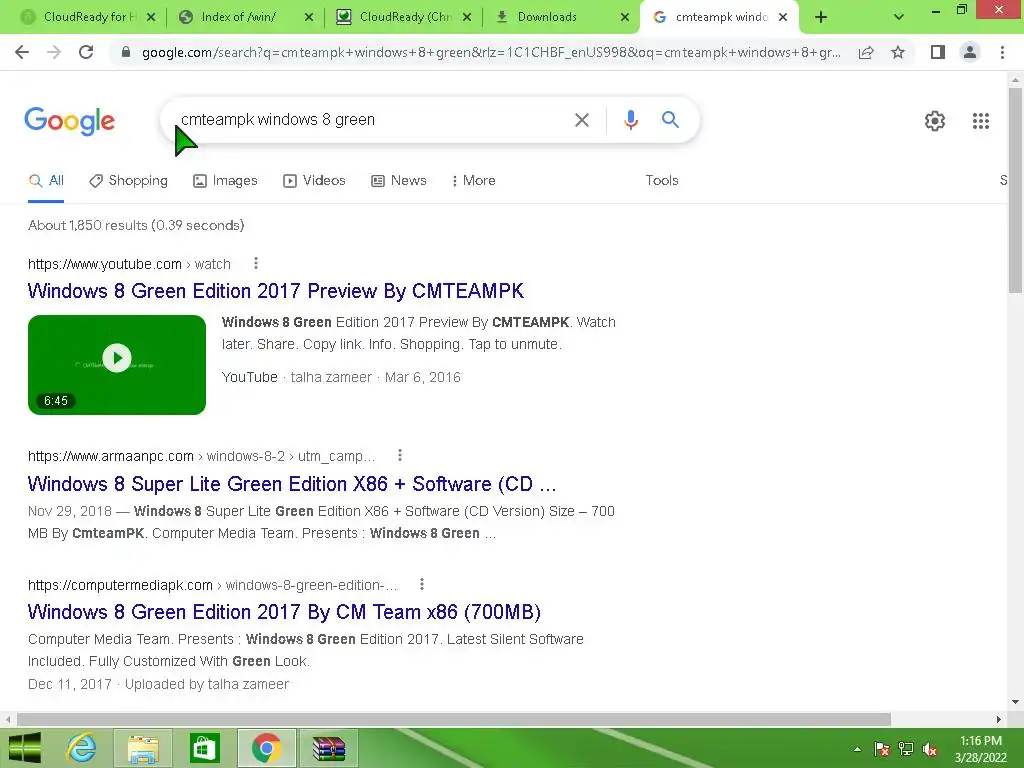Select the Chrome taskbar icon

[x=266, y=748]
